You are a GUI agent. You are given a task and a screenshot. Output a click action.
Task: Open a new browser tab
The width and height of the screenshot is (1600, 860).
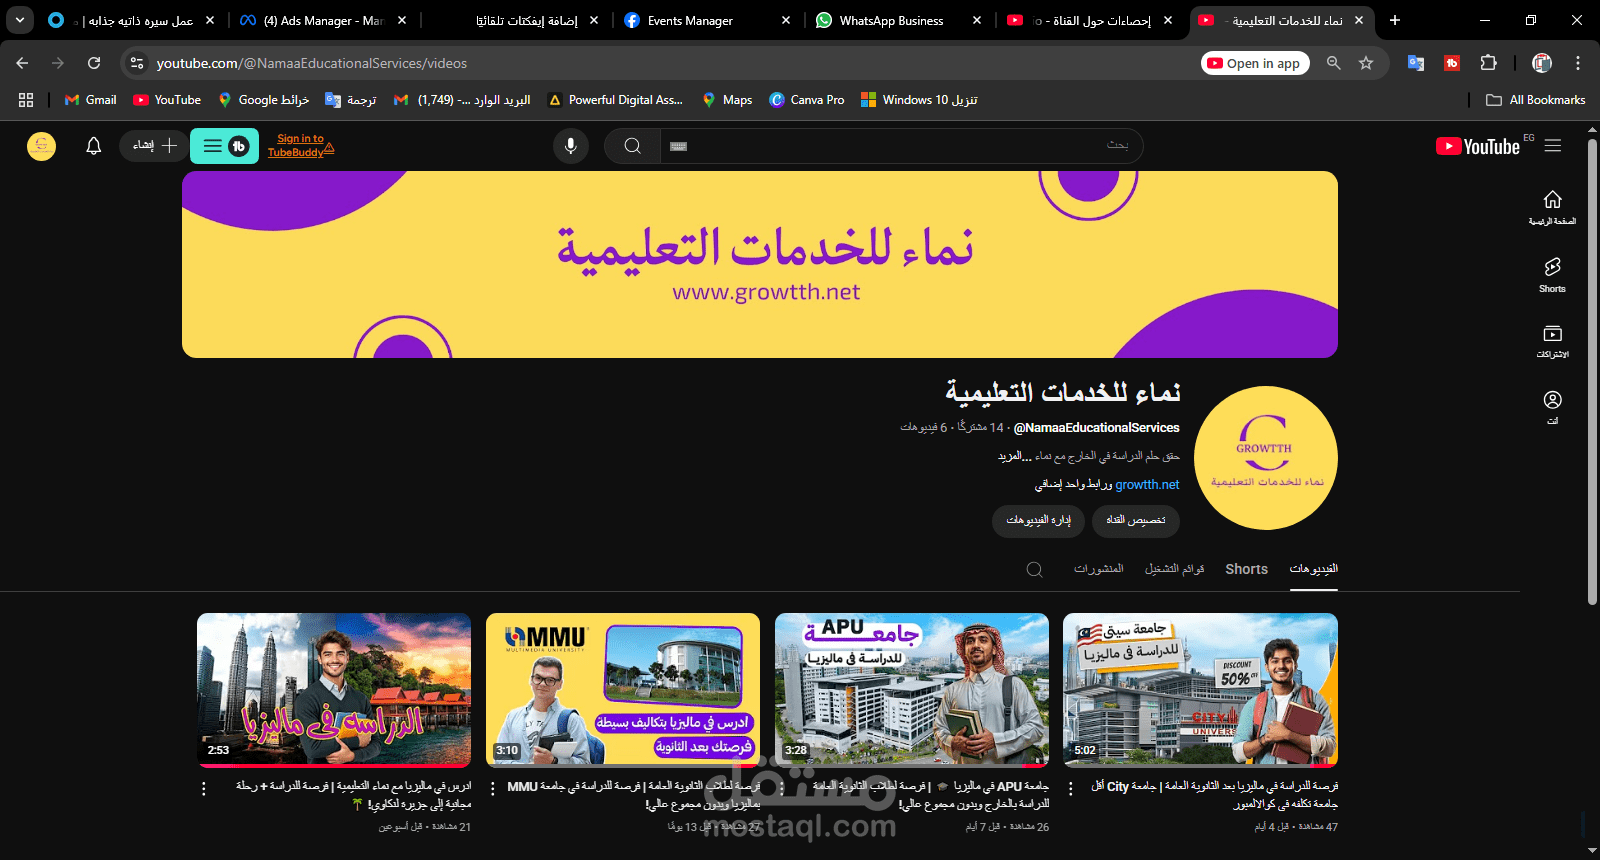tap(1395, 20)
